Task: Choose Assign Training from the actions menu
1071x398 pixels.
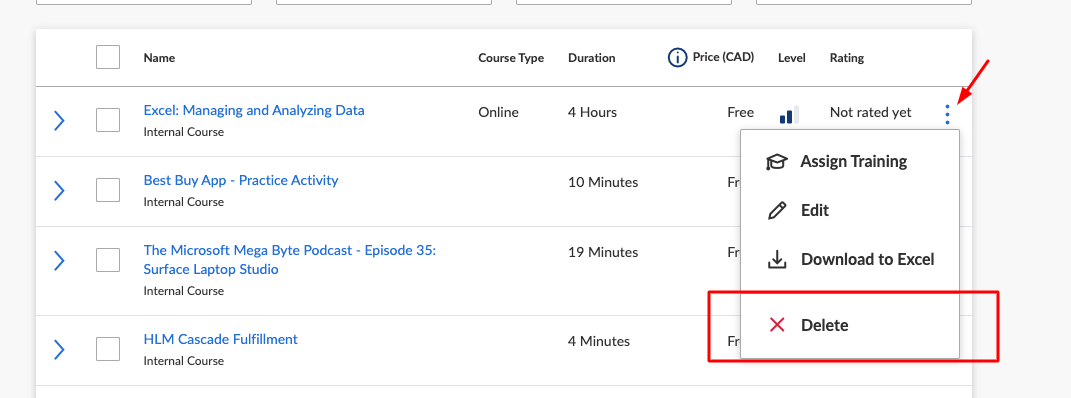Action: pos(850,162)
